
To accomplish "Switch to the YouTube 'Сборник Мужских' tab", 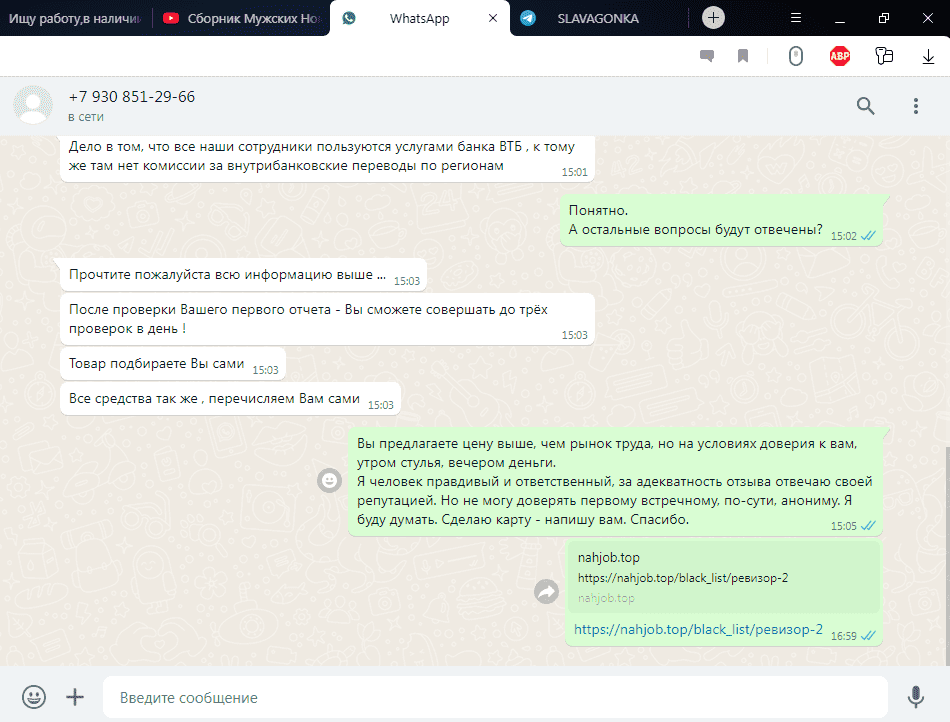I will click(x=241, y=18).
